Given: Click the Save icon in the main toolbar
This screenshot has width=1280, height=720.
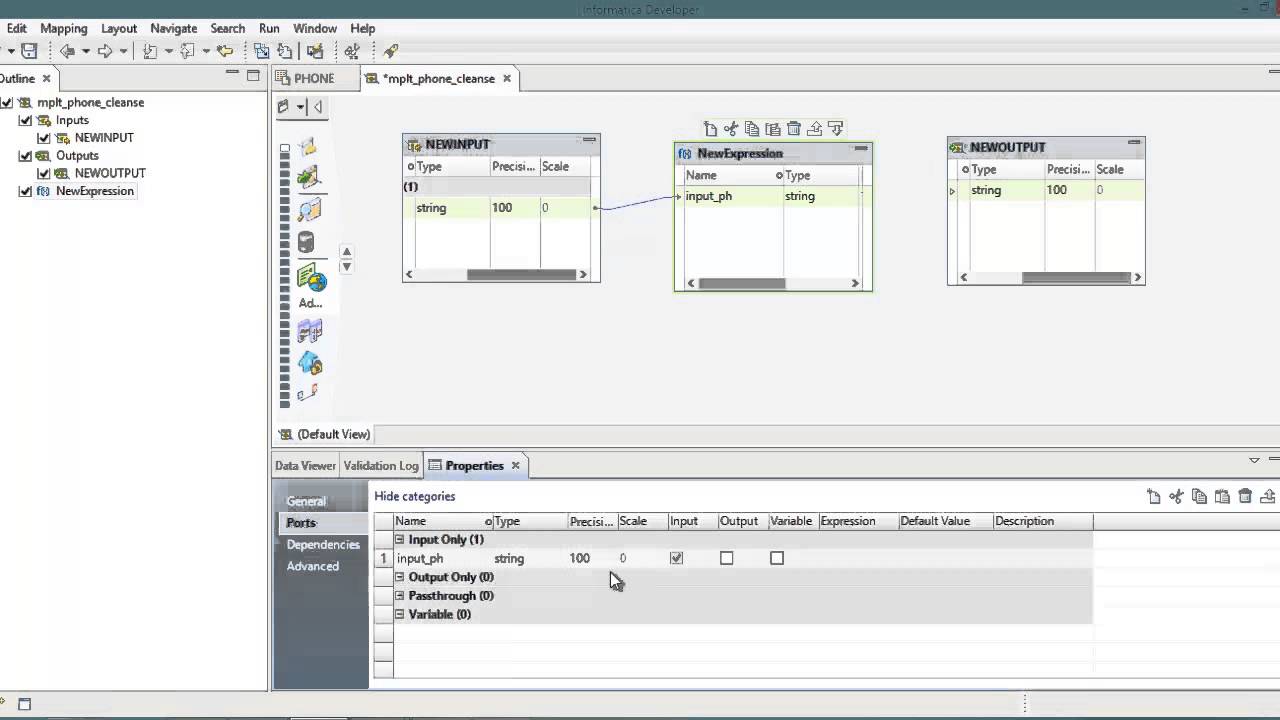Looking at the screenshot, I should coord(29,51).
